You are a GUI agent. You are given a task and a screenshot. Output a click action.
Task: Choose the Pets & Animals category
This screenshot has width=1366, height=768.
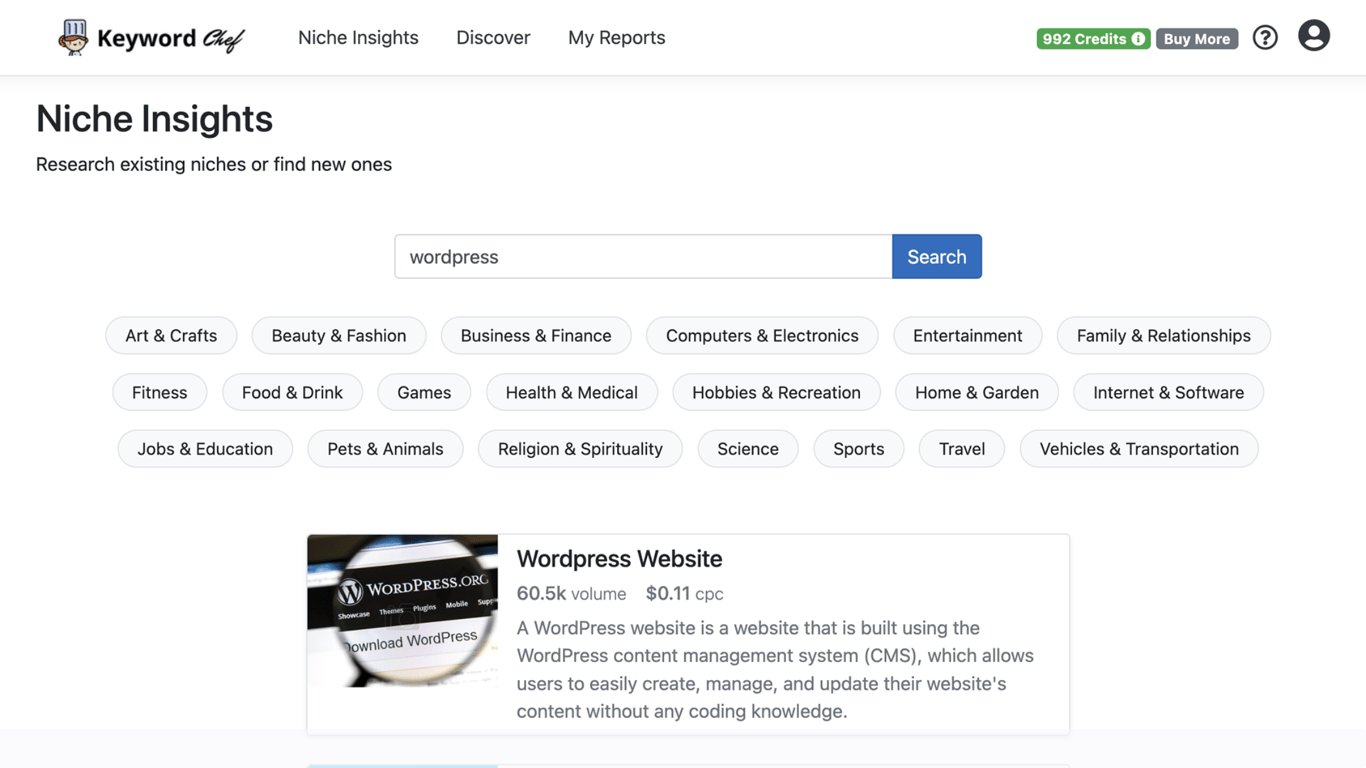click(385, 449)
